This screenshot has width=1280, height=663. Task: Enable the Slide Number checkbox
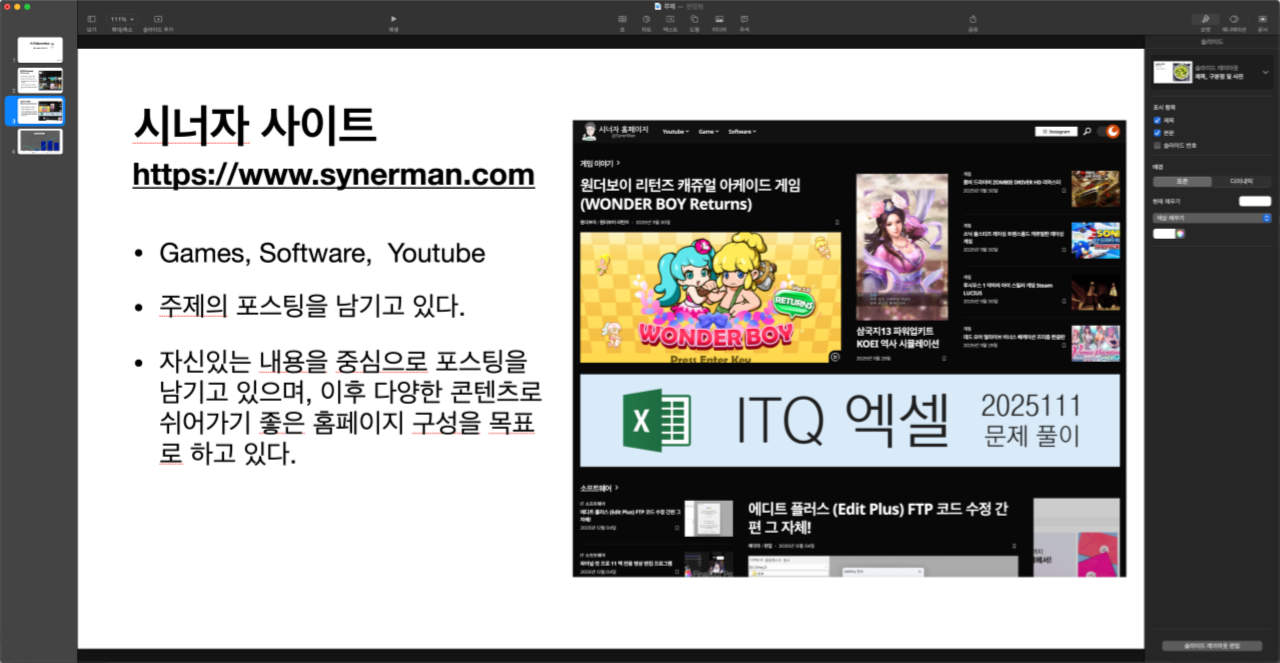tap(1157, 145)
